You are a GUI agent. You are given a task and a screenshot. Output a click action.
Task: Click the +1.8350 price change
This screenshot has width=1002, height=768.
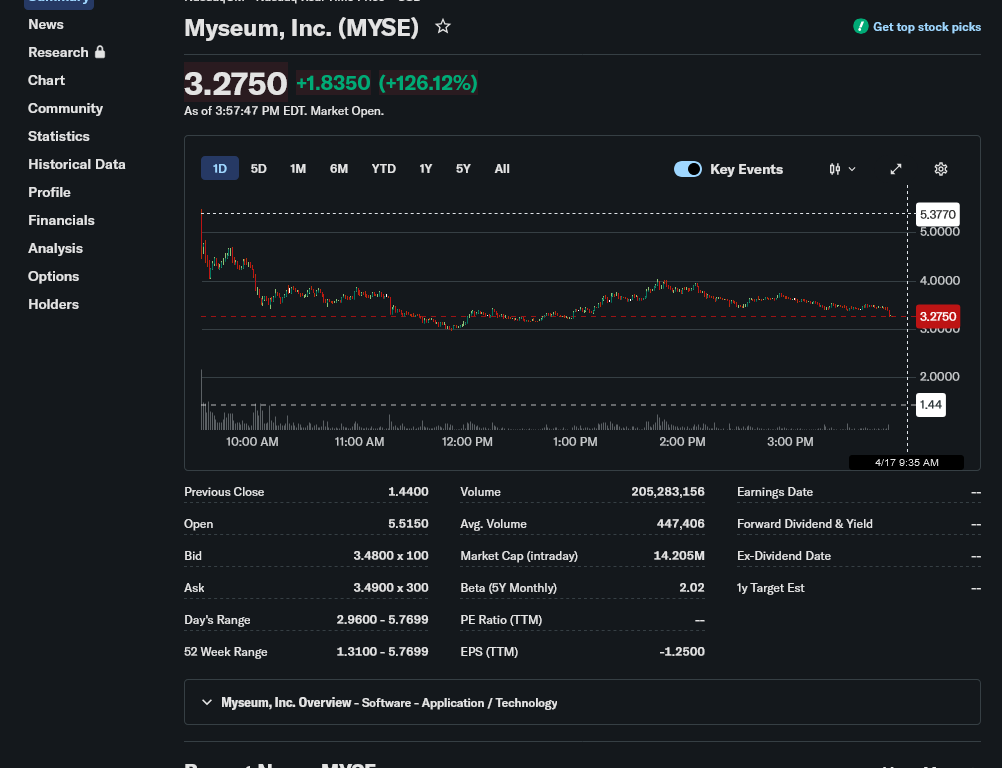[x=333, y=83]
